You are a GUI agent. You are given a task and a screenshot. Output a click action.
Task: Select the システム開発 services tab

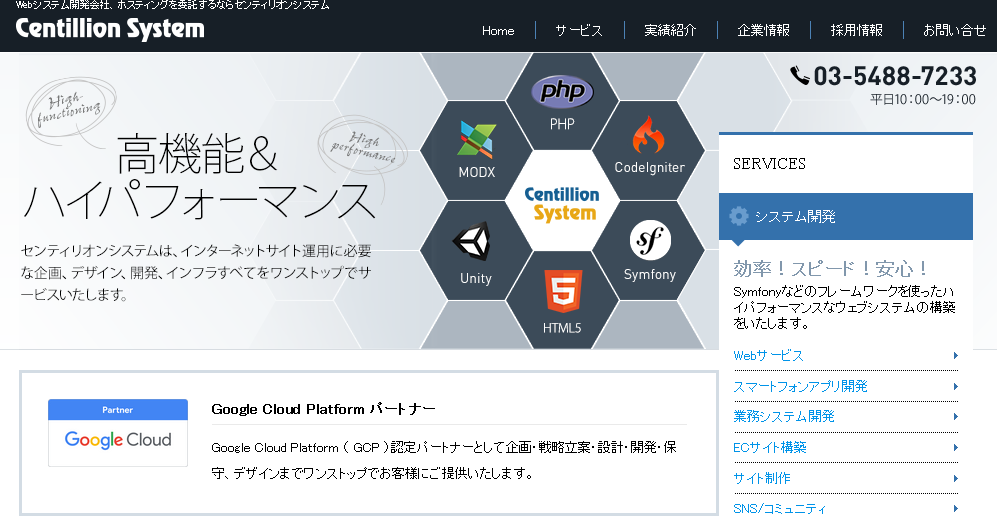pyautogui.click(x=846, y=217)
